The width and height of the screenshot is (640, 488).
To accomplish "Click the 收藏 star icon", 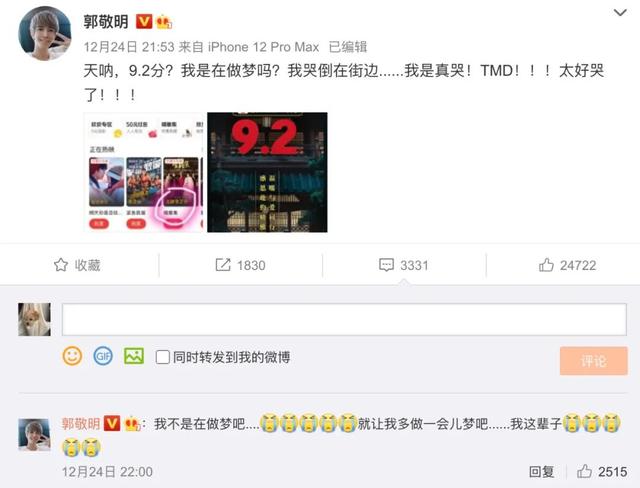I will pyautogui.click(x=61, y=265).
